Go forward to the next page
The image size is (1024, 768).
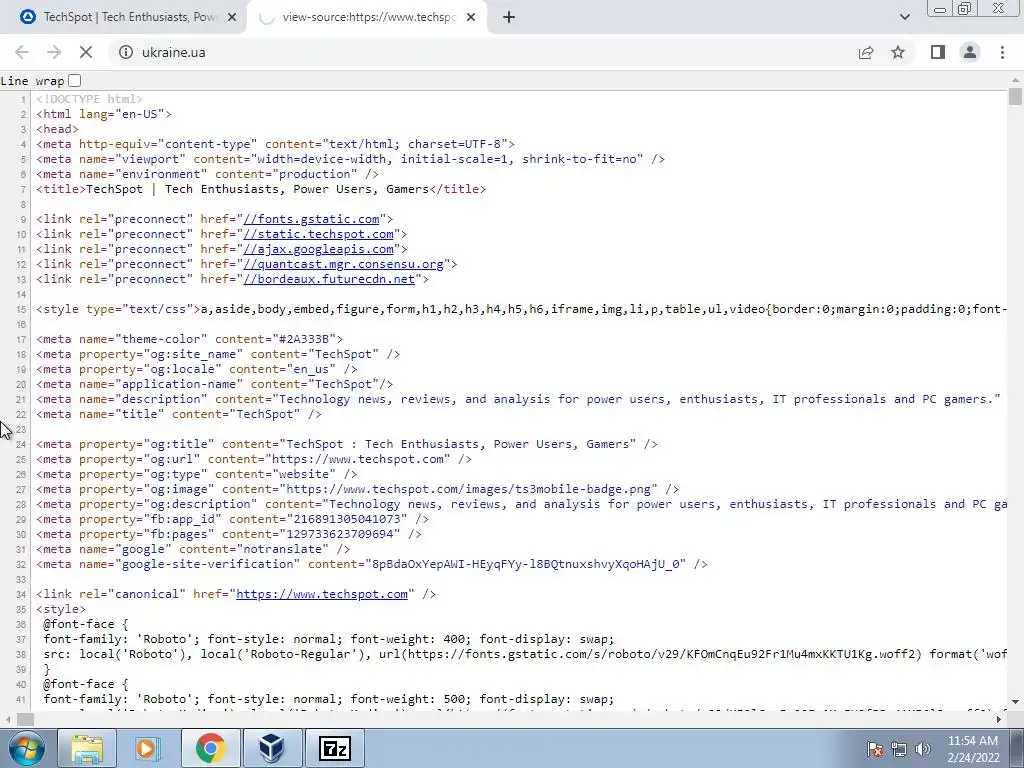click(x=54, y=52)
